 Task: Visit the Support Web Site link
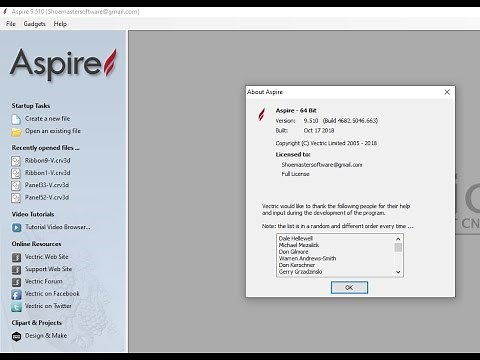point(48,269)
